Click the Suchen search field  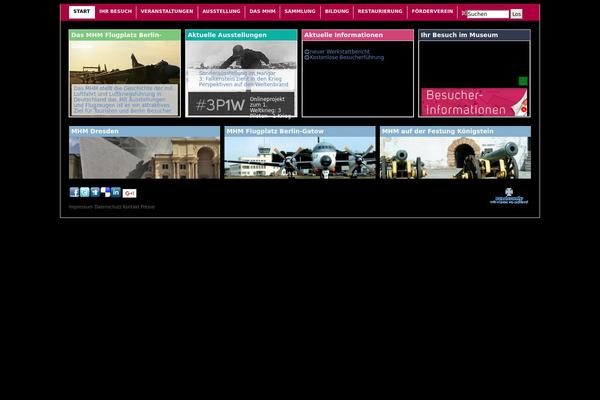488,14
